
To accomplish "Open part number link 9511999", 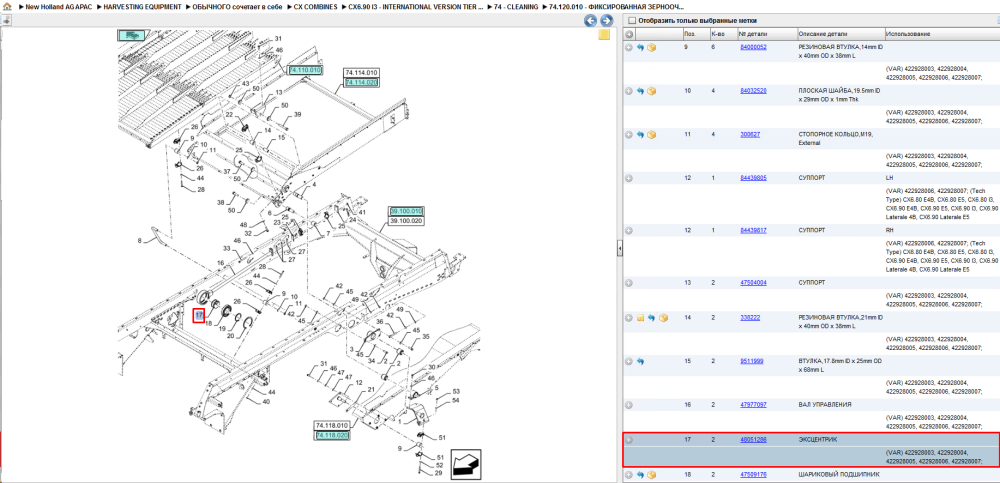I will tap(751, 361).
